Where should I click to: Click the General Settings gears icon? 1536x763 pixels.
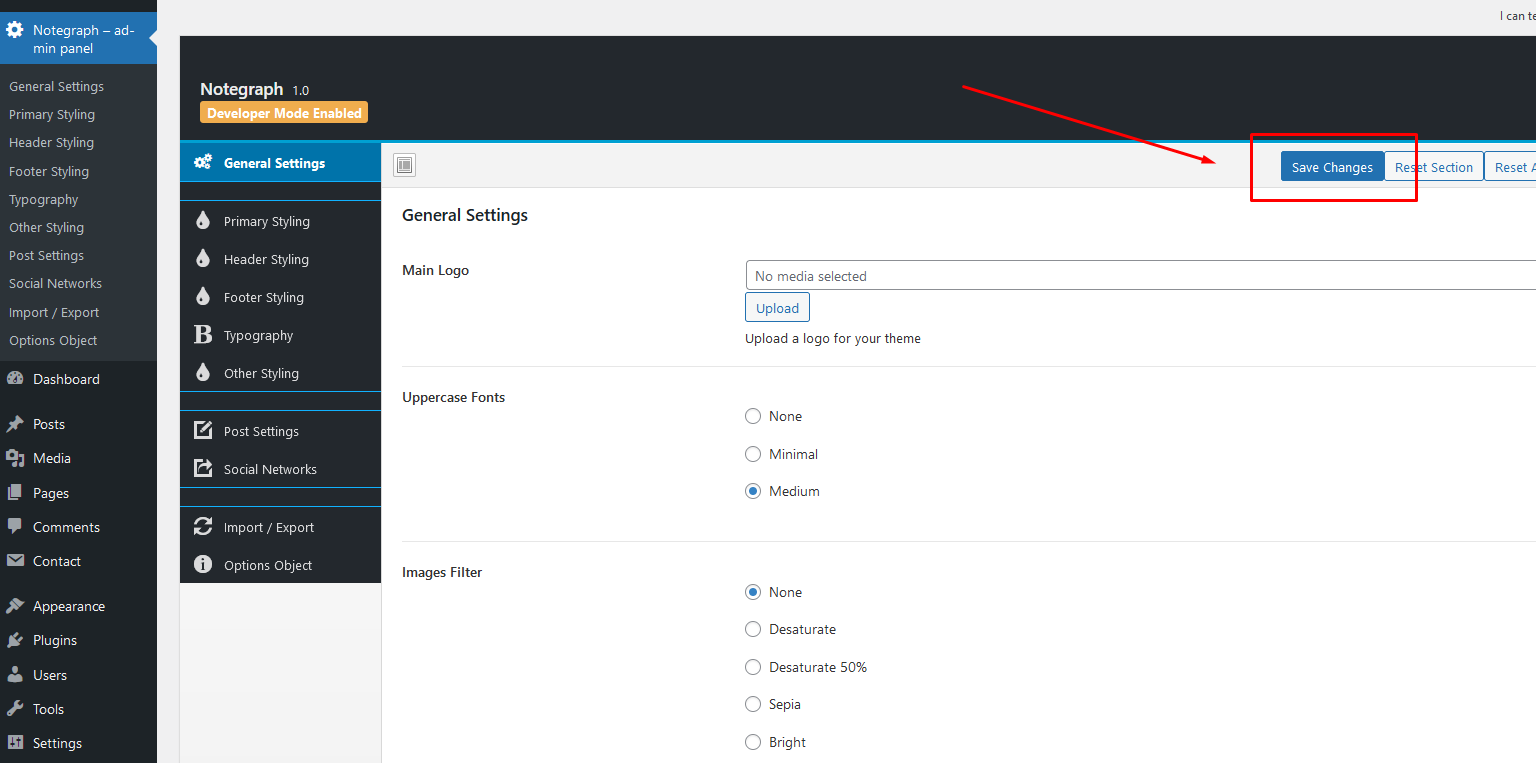[203, 163]
